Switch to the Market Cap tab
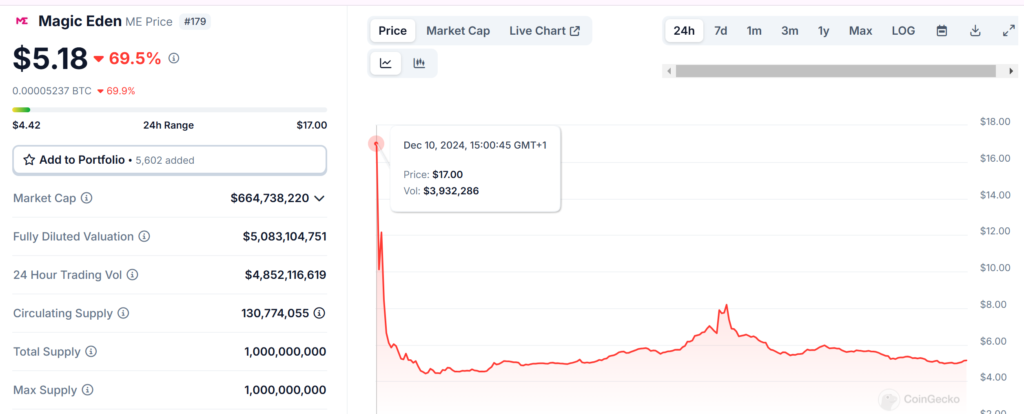Viewport: 1024px width, 414px height. 458,31
